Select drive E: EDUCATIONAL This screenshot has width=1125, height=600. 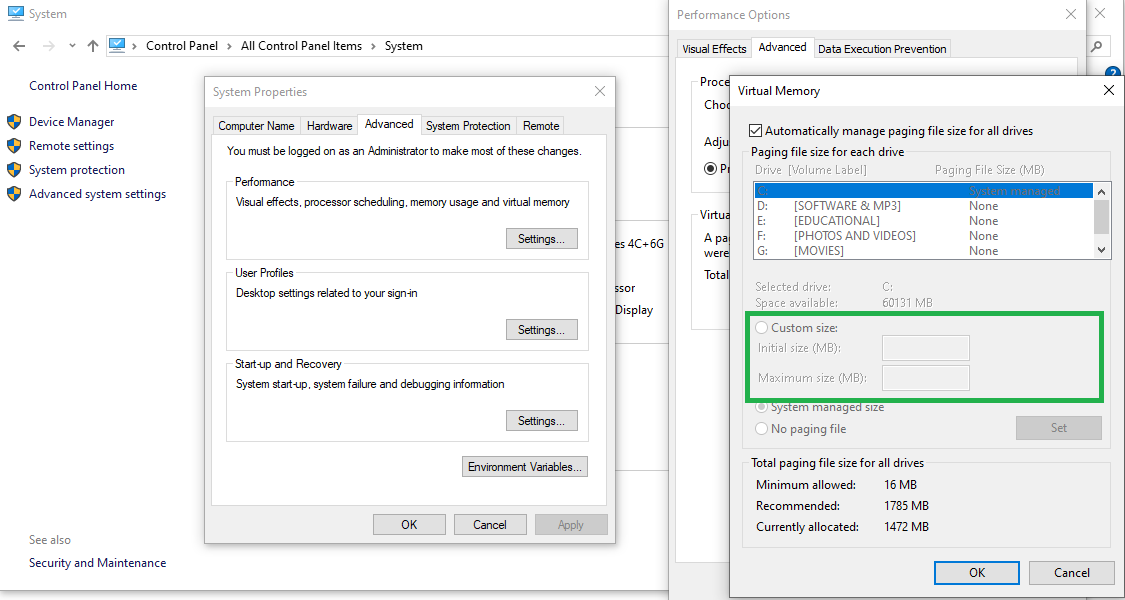[923, 221]
